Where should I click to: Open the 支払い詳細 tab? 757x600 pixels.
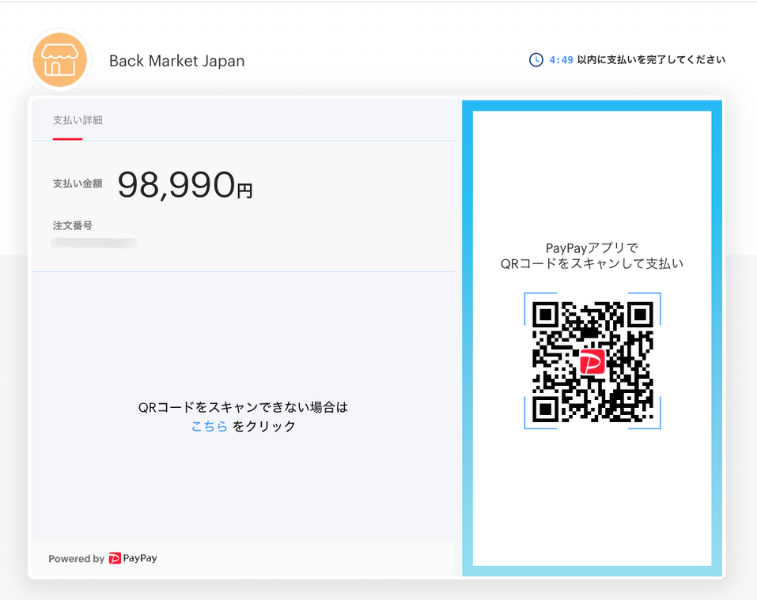click(77, 120)
